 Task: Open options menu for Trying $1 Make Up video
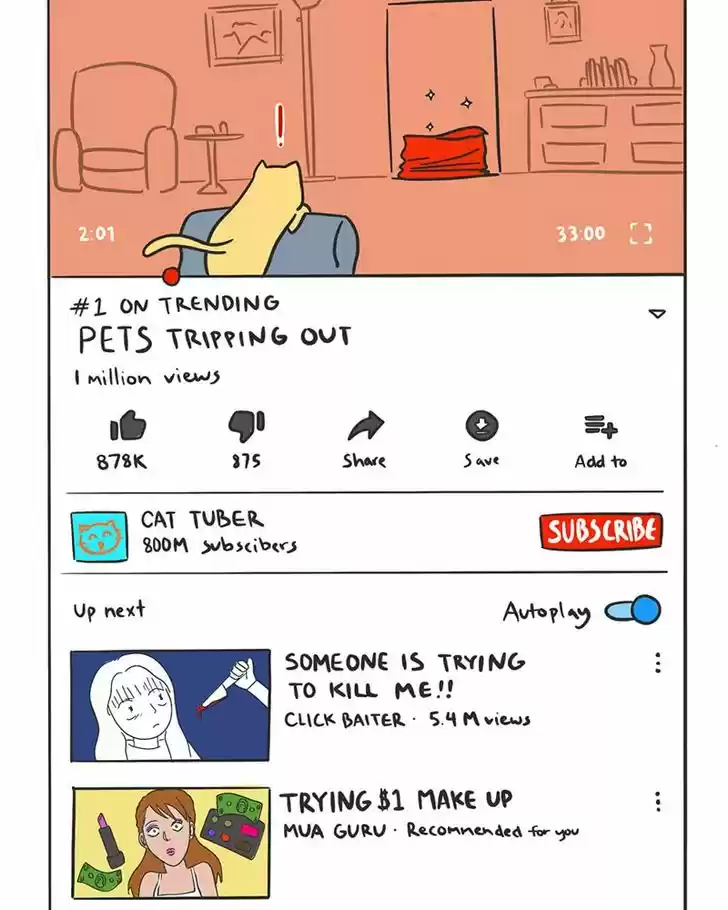658,801
